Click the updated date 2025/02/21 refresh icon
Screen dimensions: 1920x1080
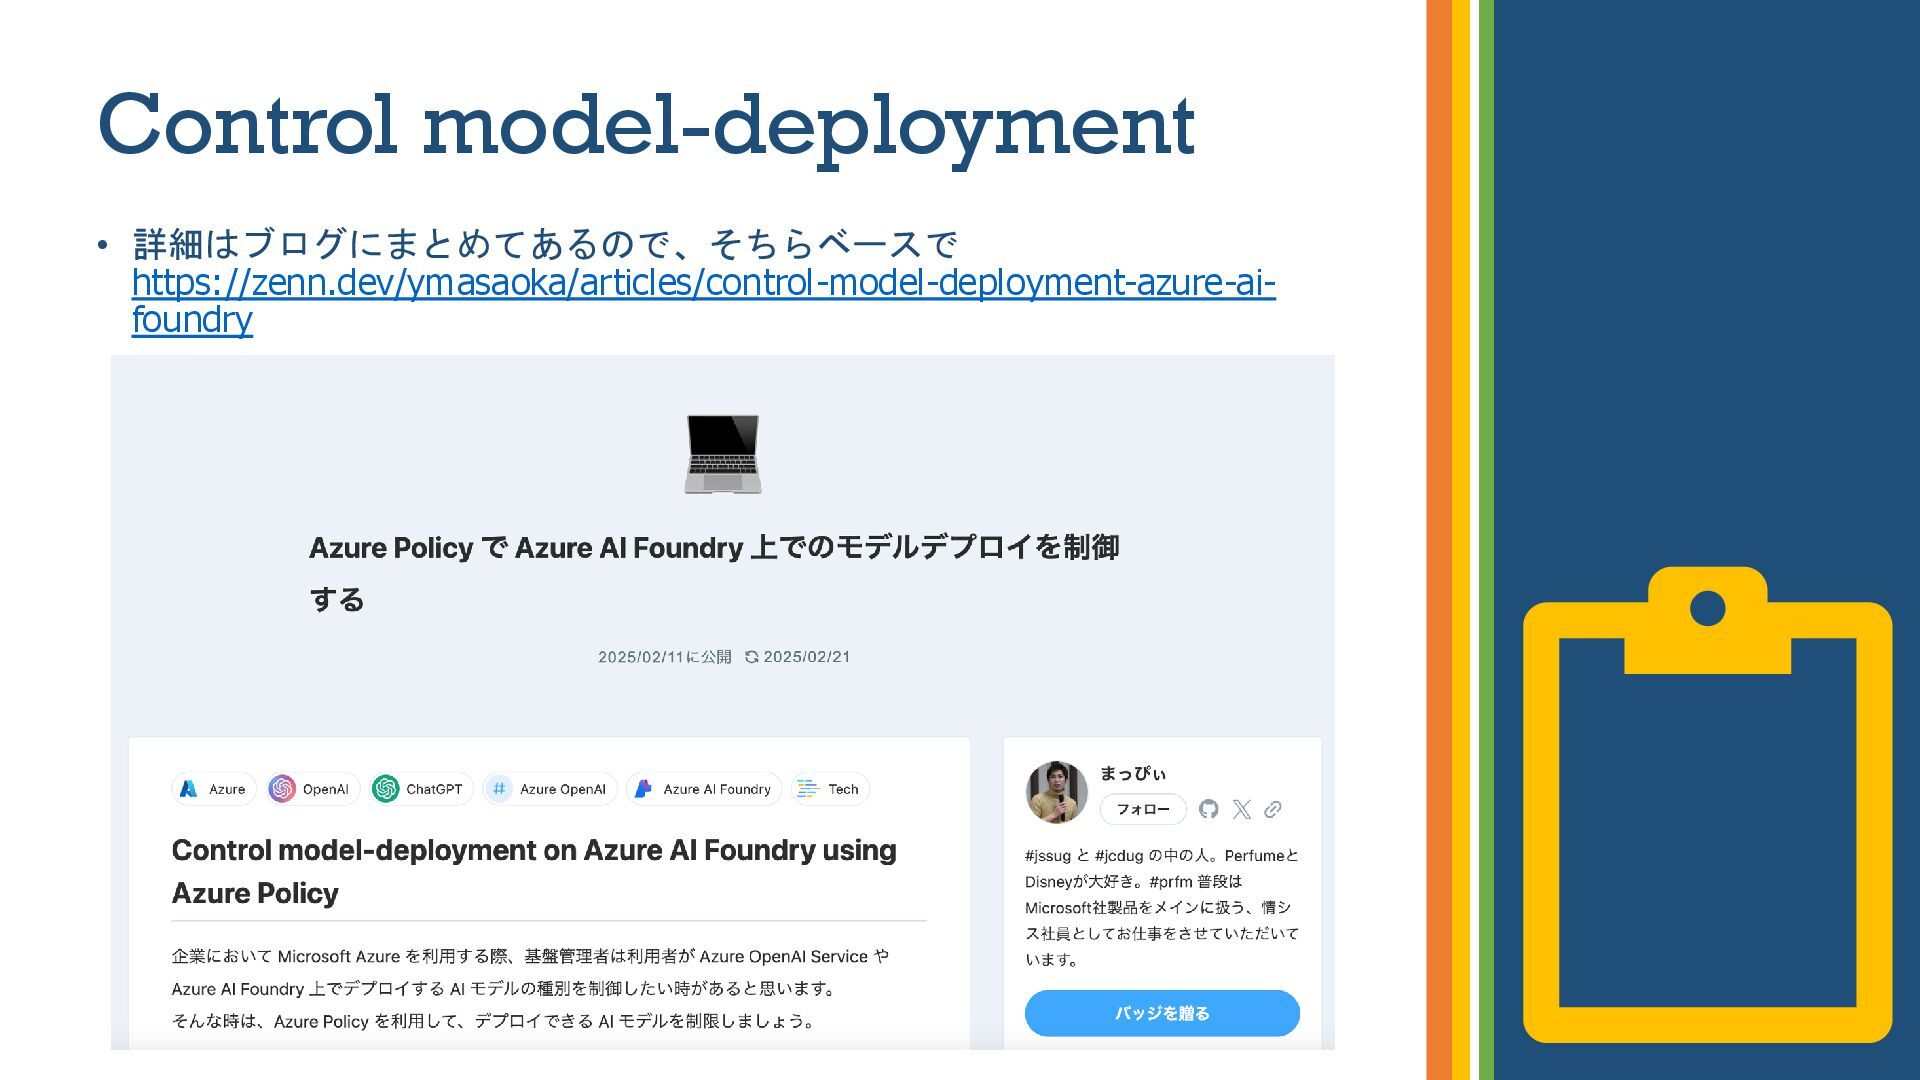[752, 657]
